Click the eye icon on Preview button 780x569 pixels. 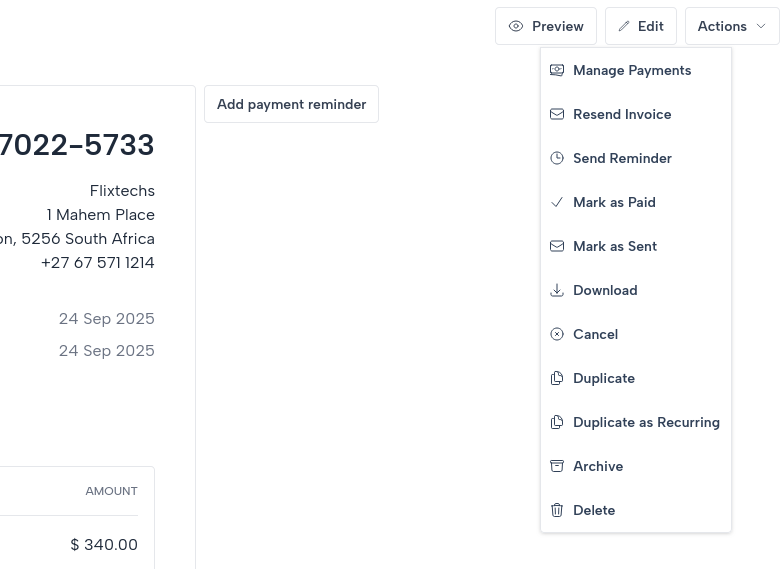(516, 26)
